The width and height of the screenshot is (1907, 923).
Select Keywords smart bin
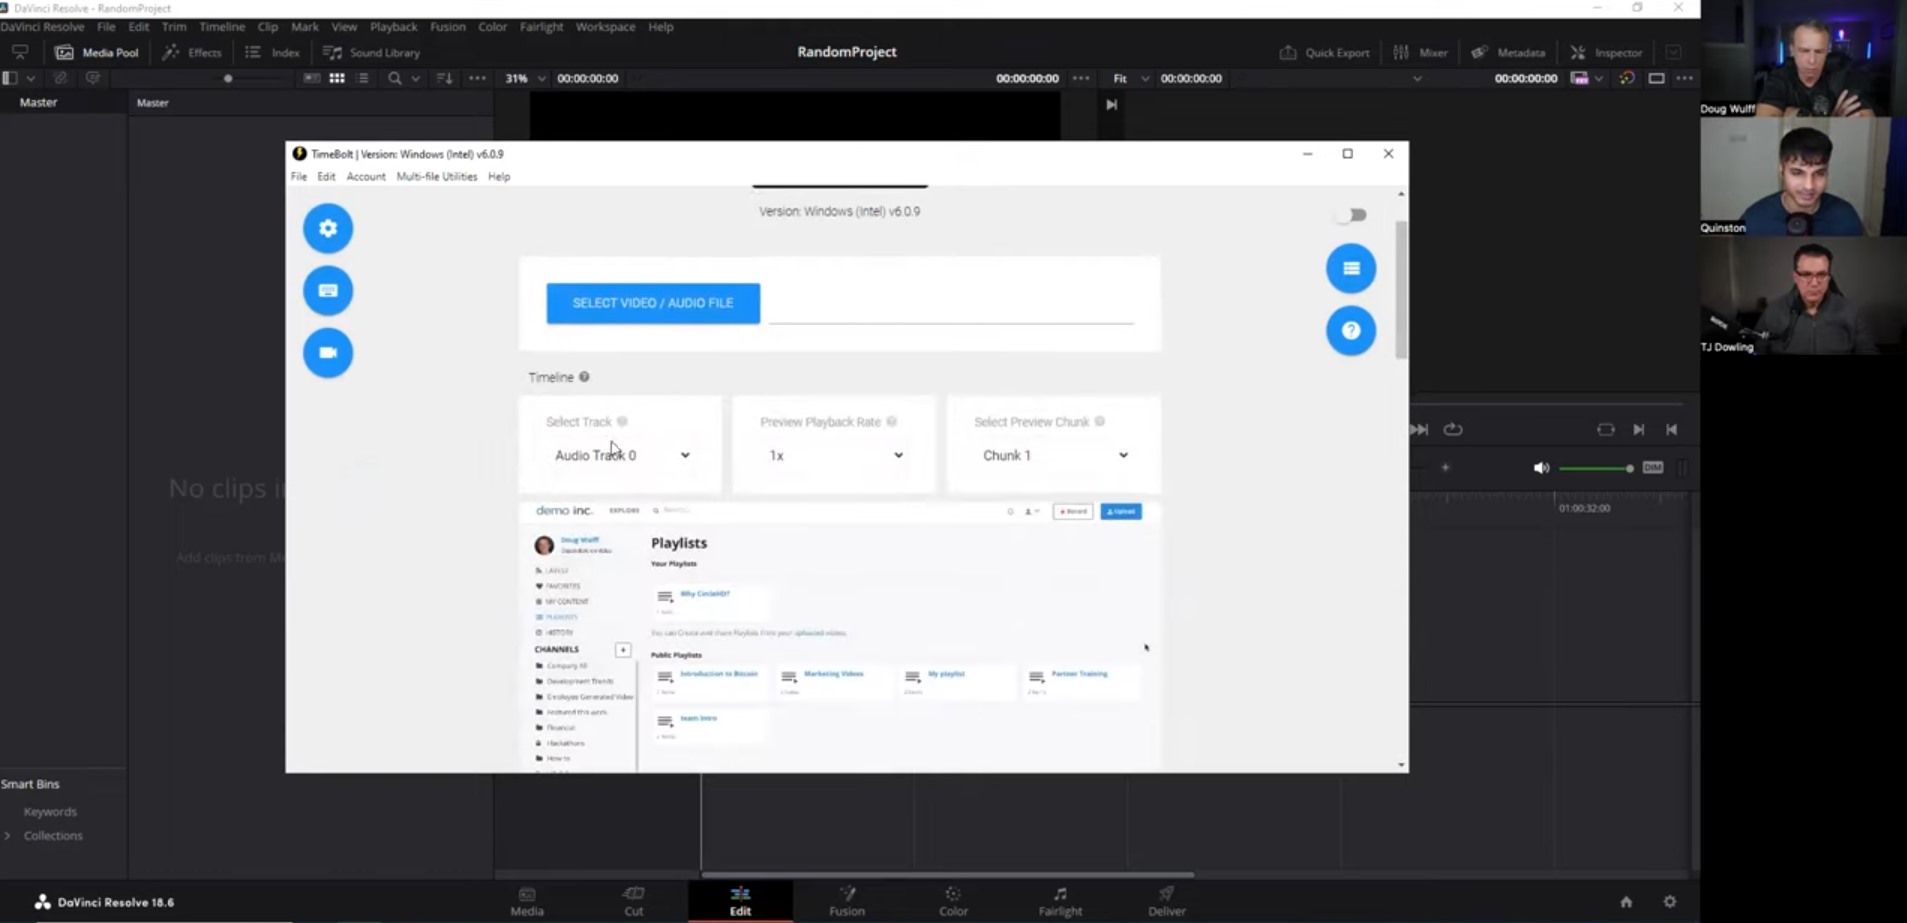pyautogui.click(x=50, y=812)
